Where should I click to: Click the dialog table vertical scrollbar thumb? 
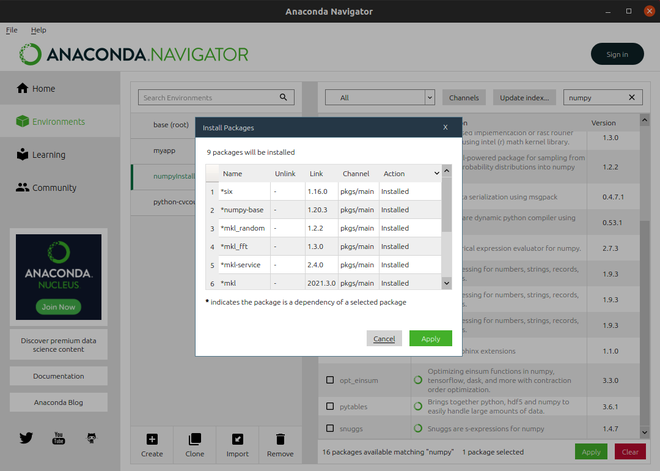tap(447, 204)
